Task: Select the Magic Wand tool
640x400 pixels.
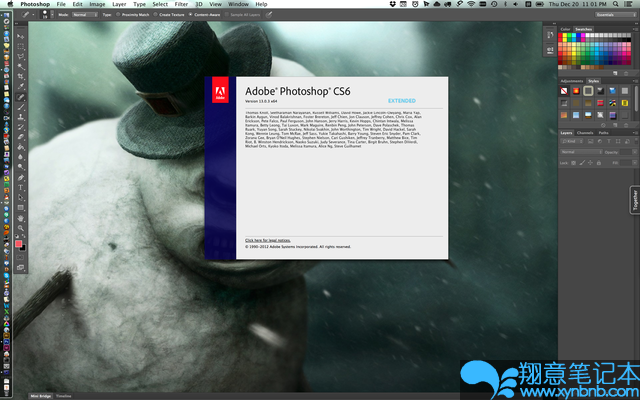Action: click(x=20, y=66)
